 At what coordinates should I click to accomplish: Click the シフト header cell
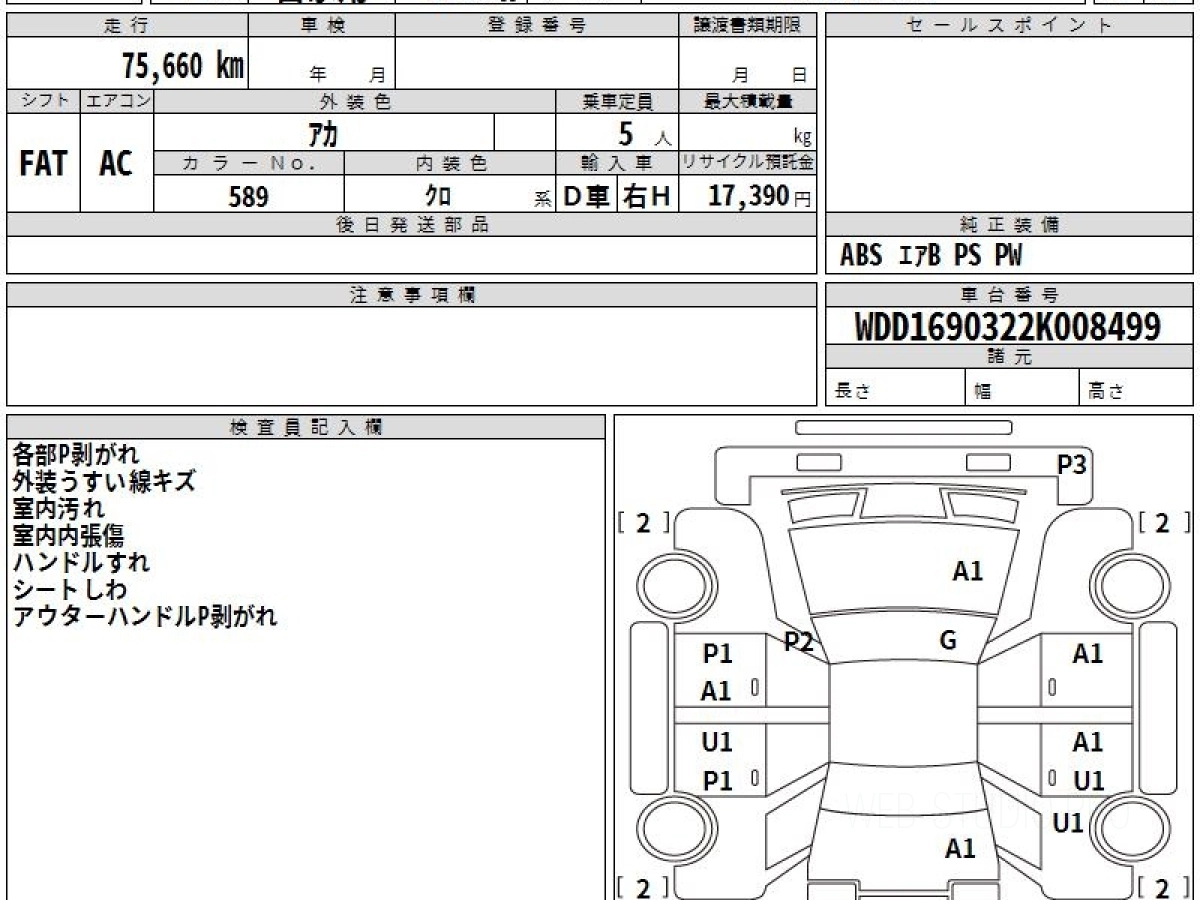(x=44, y=101)
